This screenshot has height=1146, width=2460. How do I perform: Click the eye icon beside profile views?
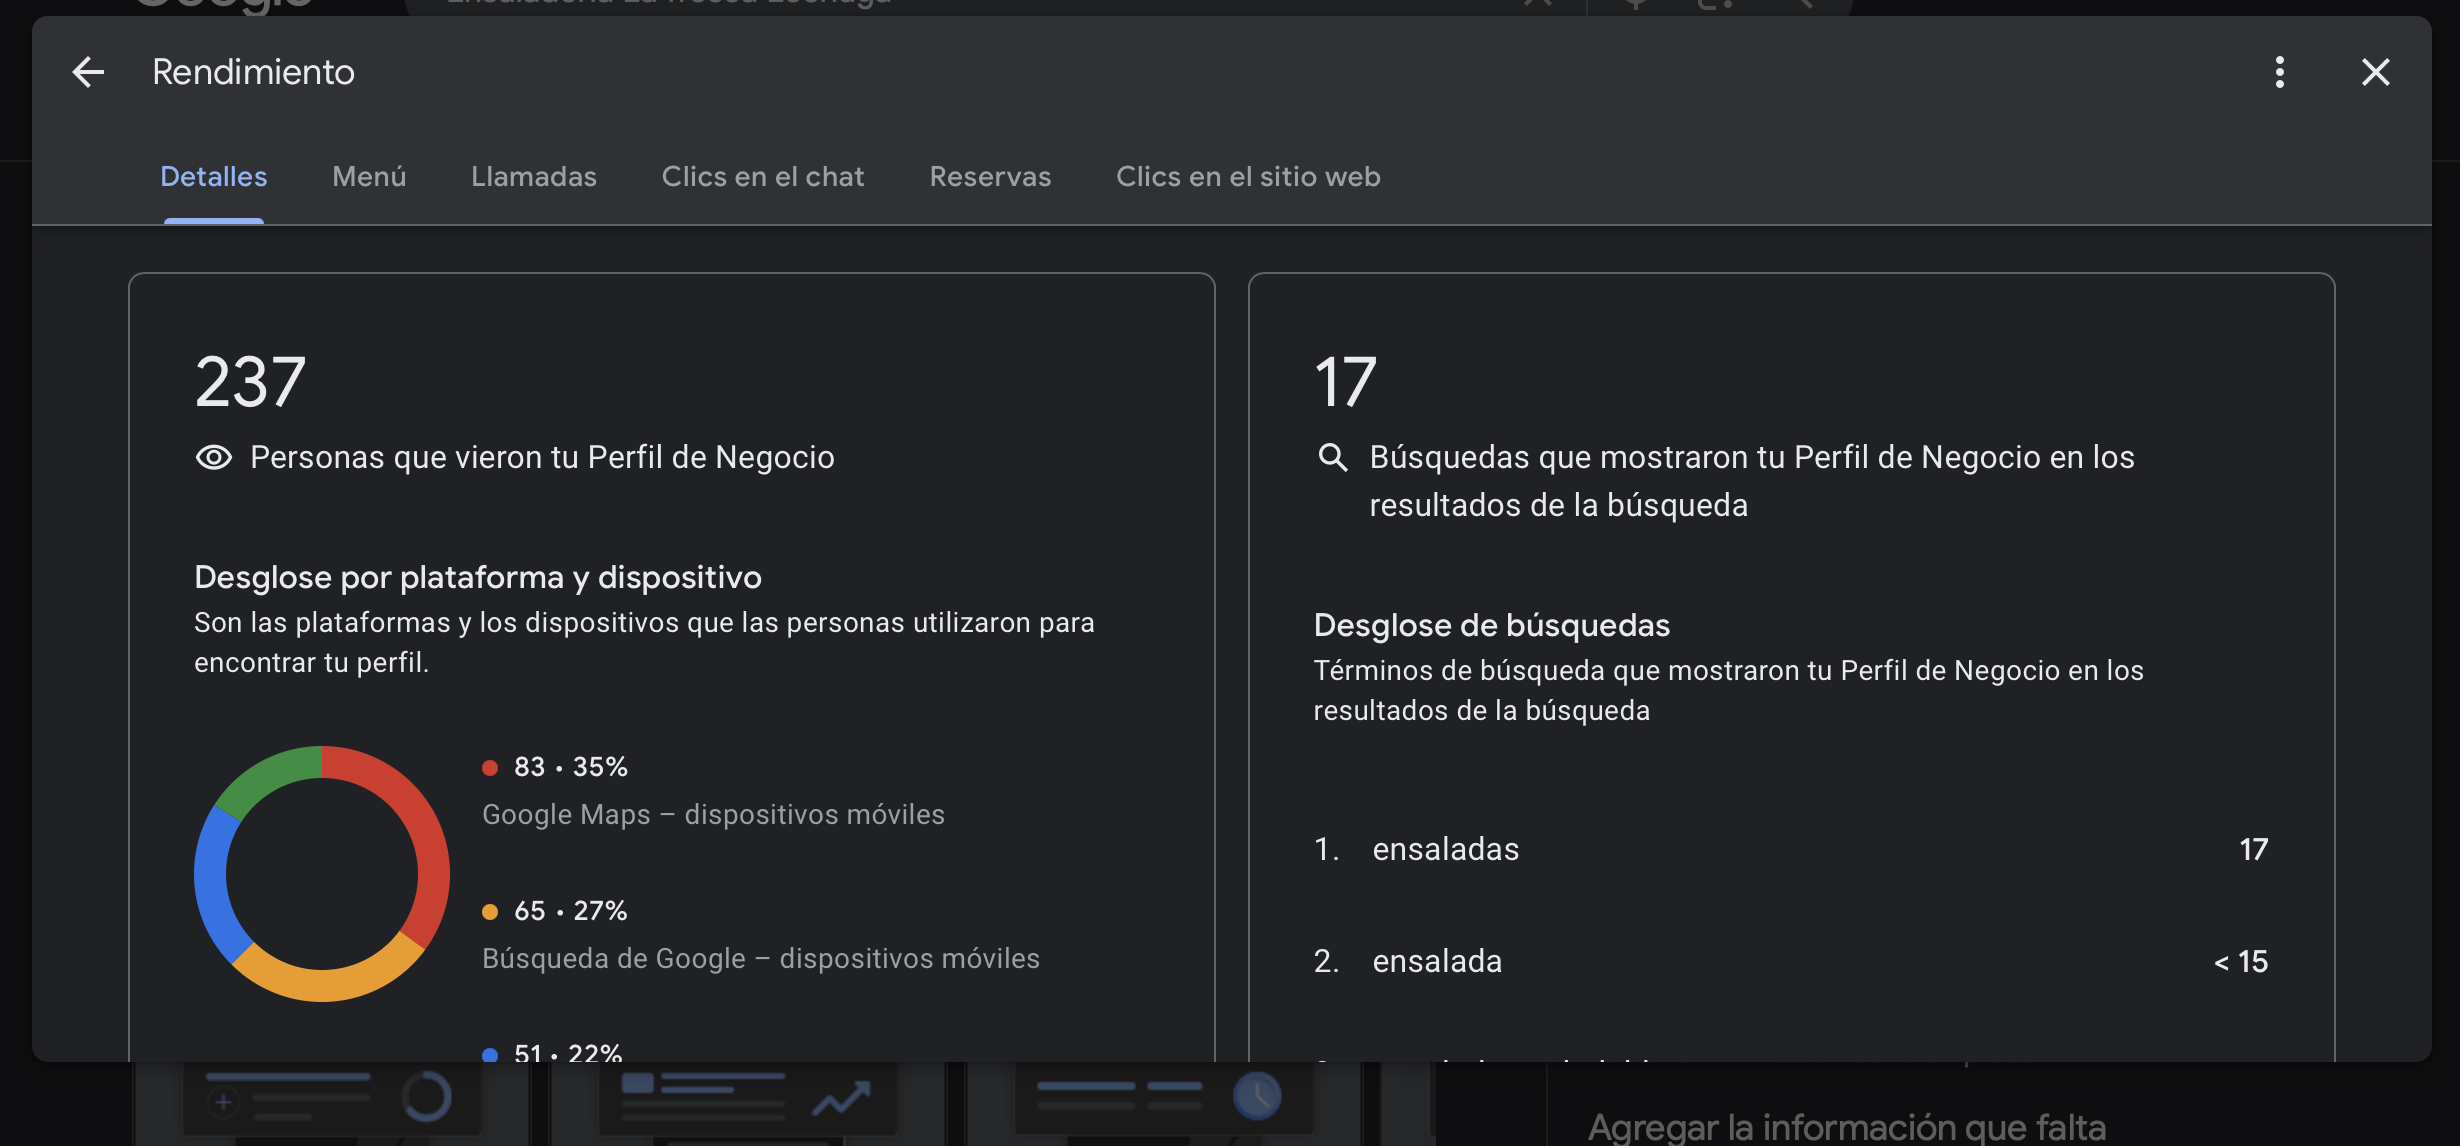click(x=214, y=457)
